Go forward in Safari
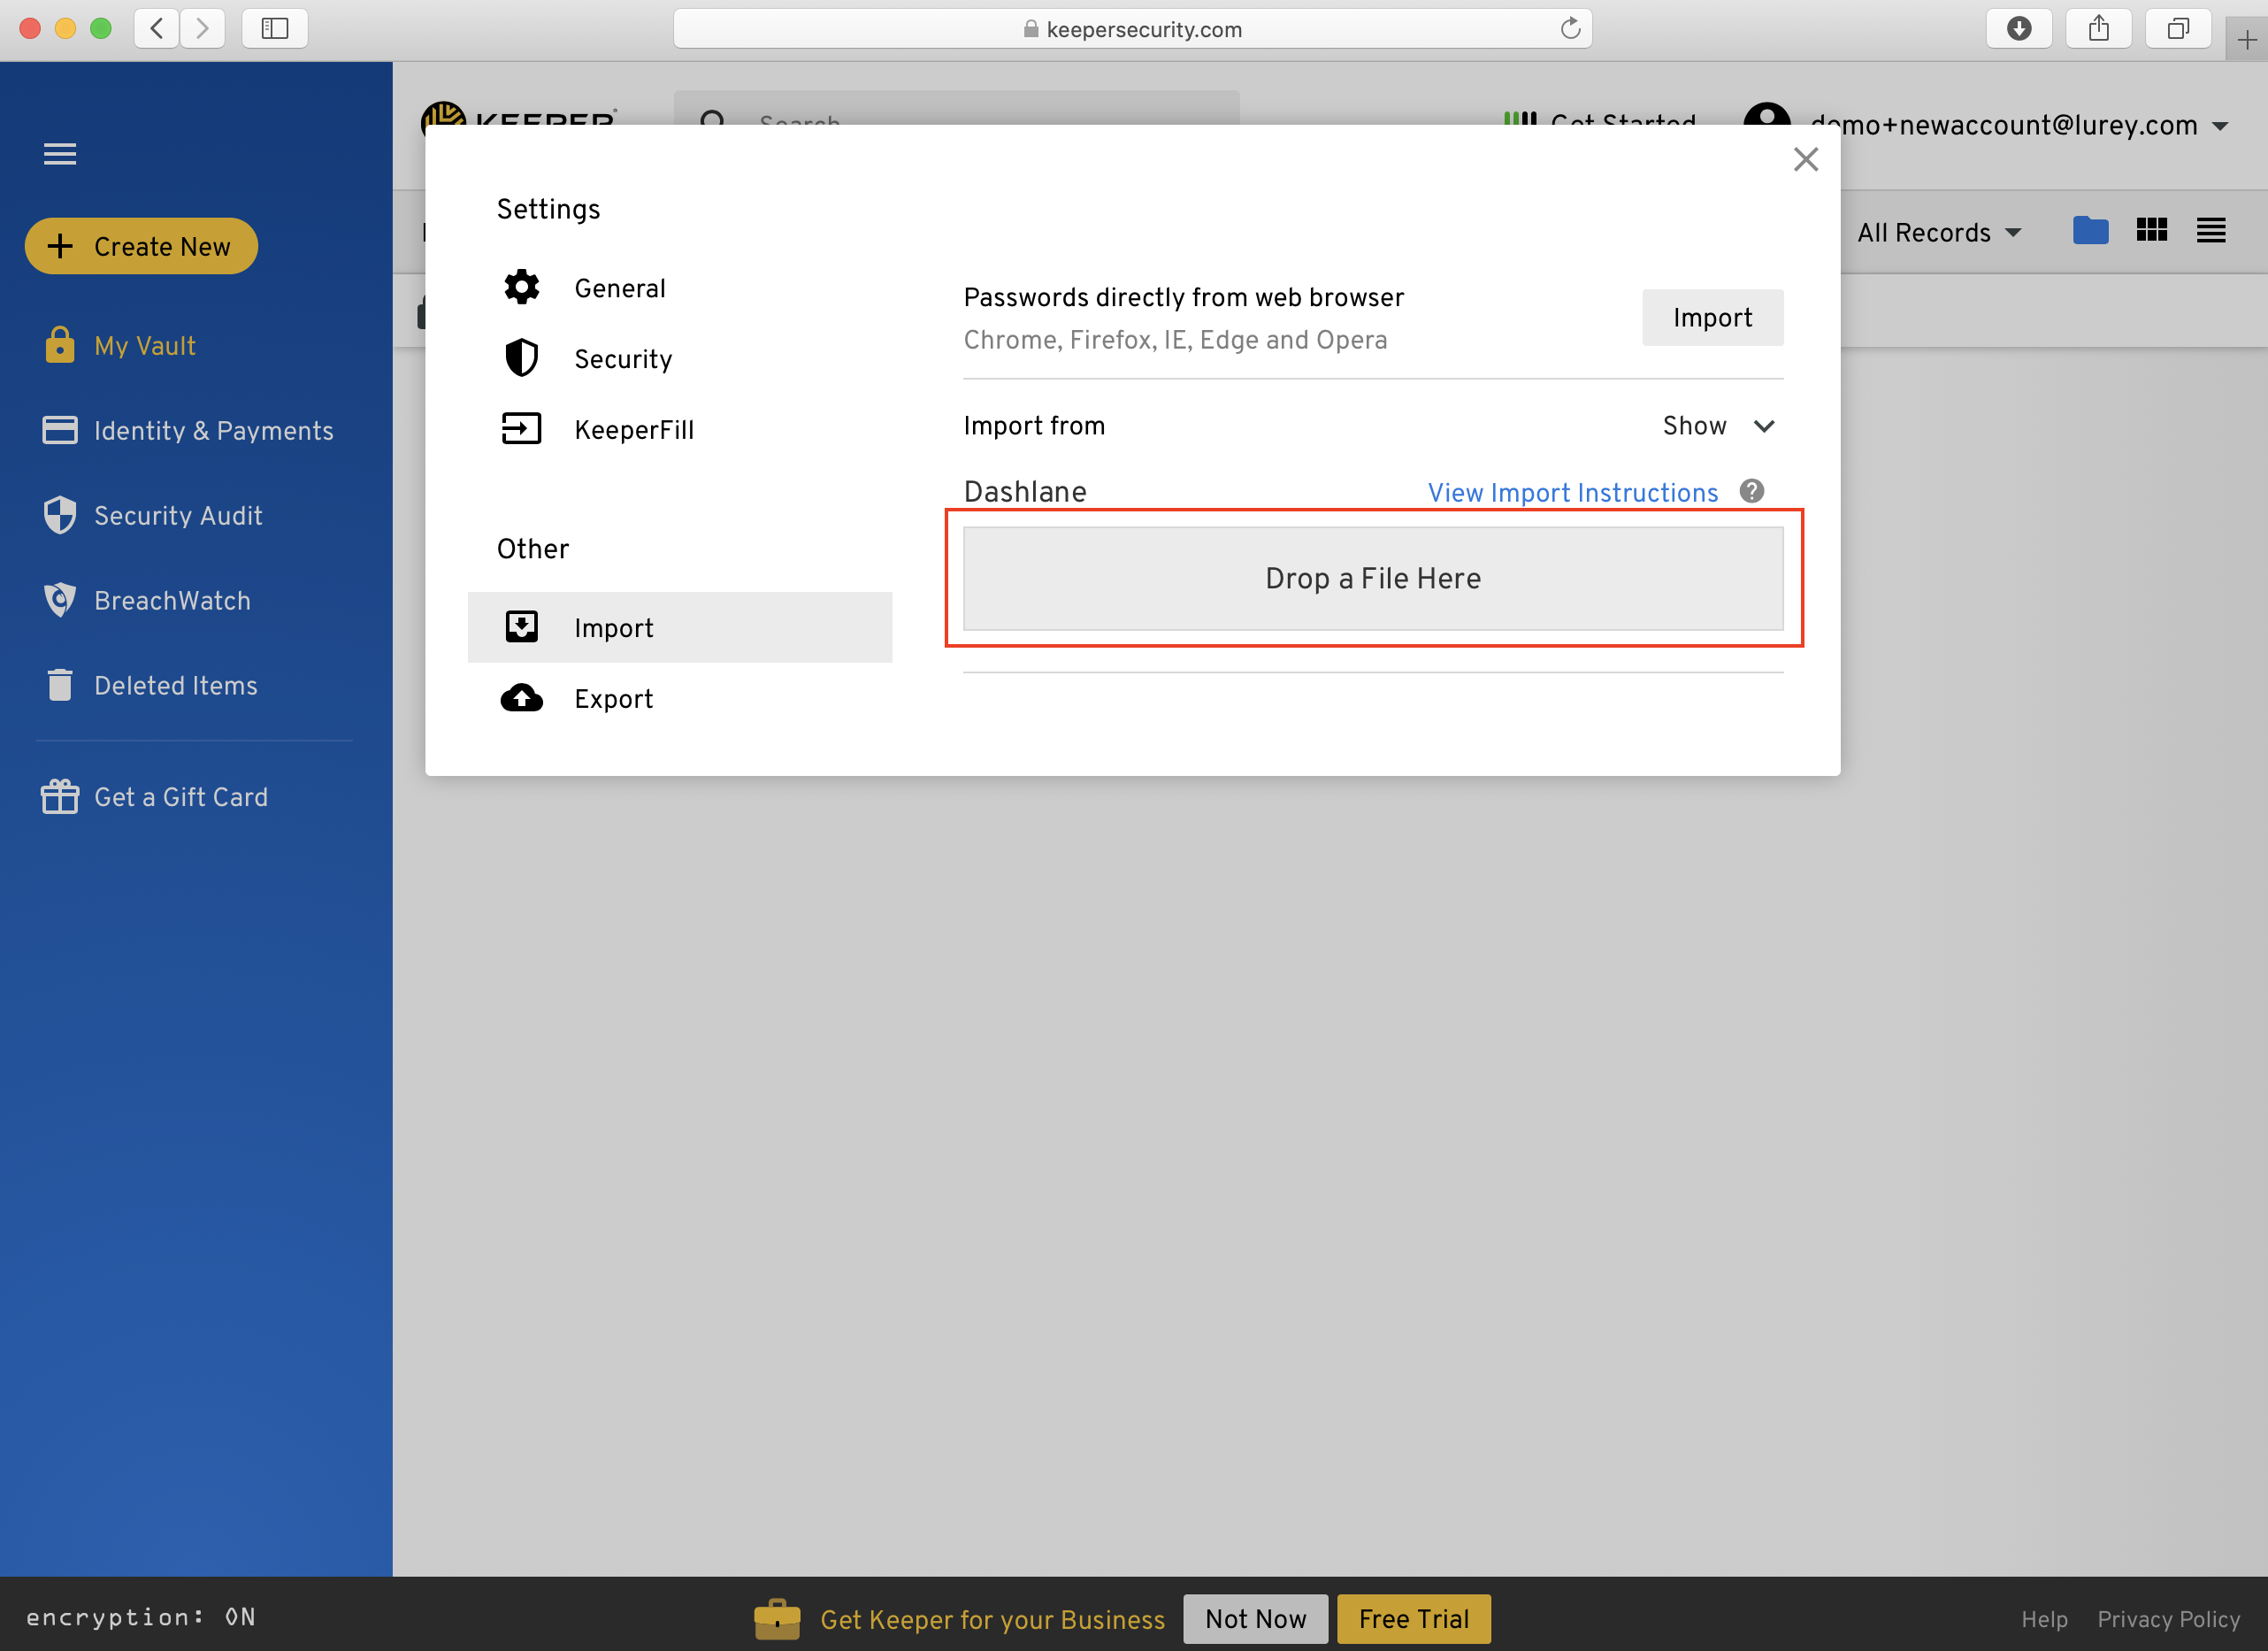Screen dimensions: 2268x1651 (203, 28)
